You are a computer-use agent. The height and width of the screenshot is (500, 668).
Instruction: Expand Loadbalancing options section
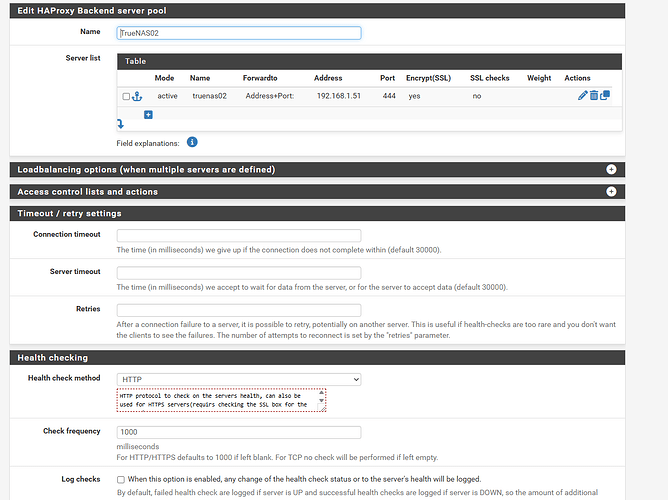(x=610, y=169)
